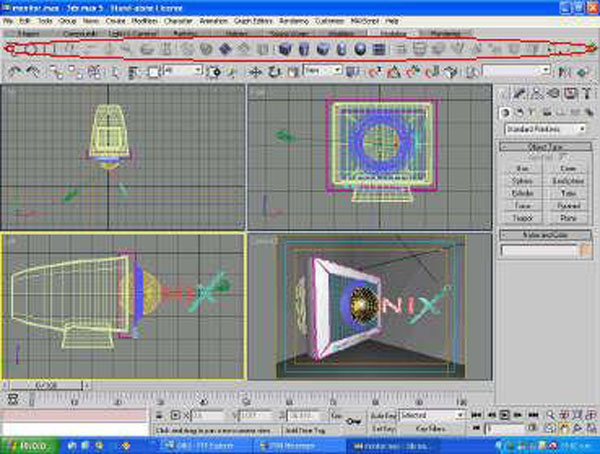Open the Standard Primitives dropdown
This screenshot has width=600, height=454.
click(545, 129)
